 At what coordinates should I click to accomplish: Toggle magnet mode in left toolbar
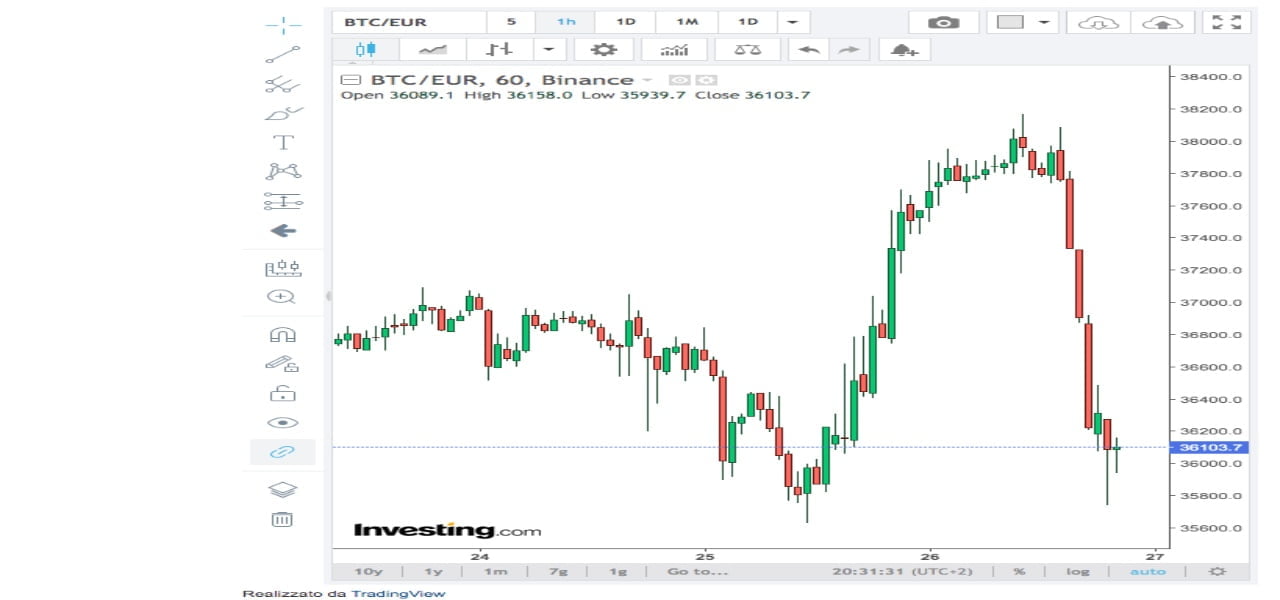(283, 335)
